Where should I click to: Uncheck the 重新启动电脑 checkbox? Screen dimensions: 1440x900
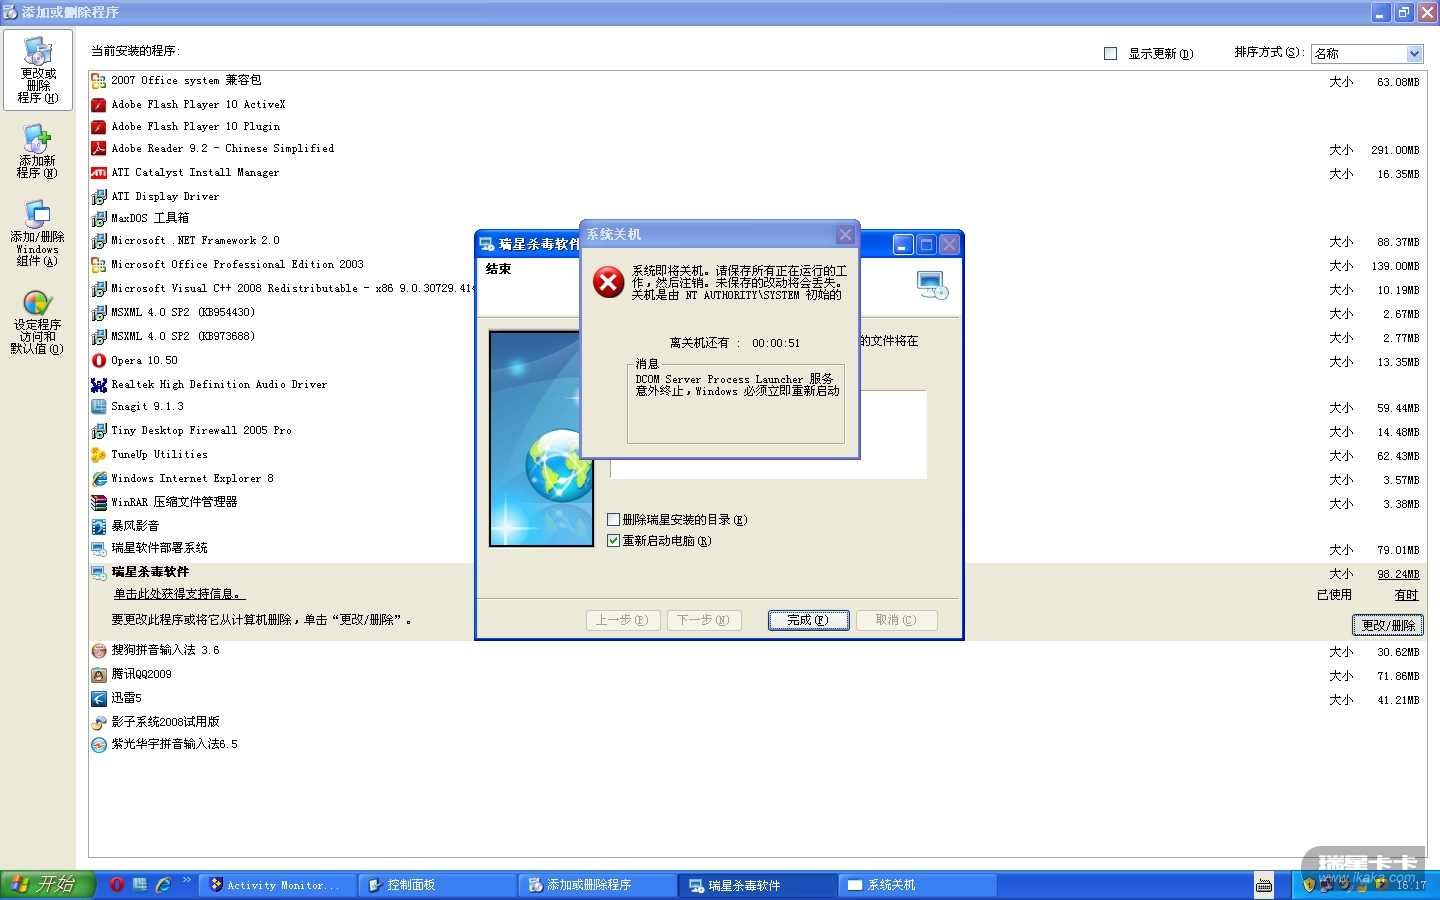(x=614, y=541)
